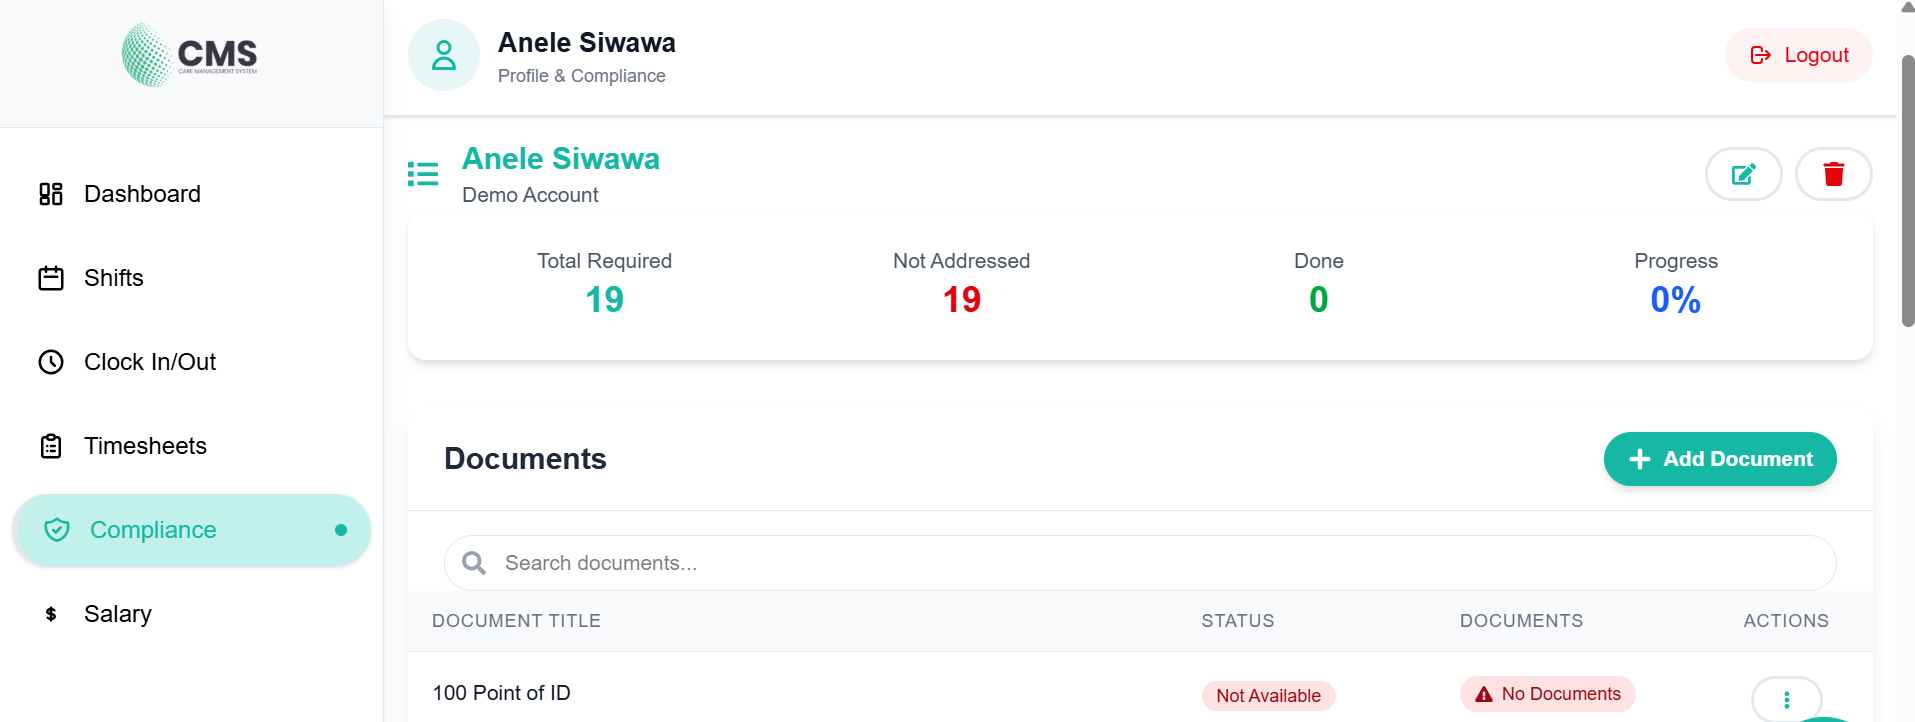Click the list icon beside Anele Siwawa
1915x722 pixels.
423,174
